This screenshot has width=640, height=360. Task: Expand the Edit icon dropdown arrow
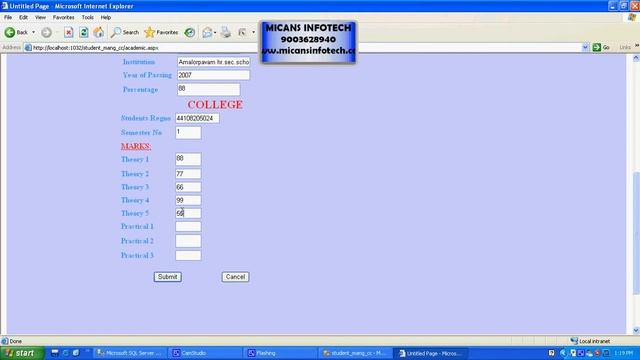coord(253,32)
